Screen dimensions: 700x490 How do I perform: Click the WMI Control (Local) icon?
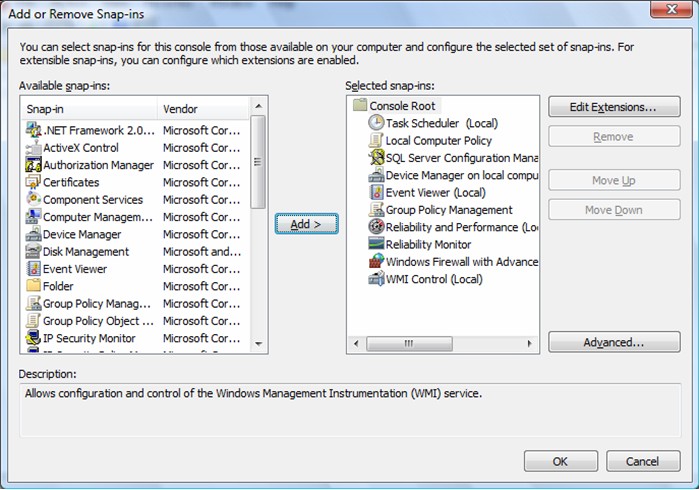tap(376, 279)
